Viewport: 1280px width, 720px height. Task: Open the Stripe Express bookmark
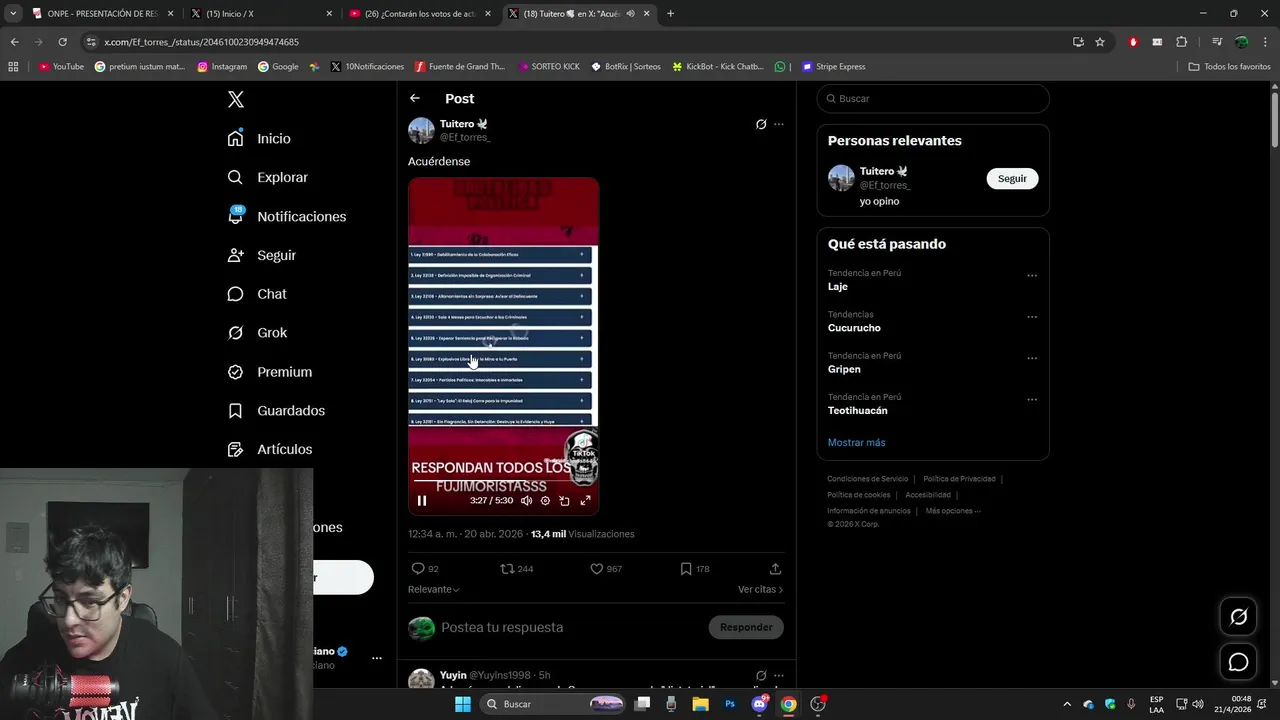click(x=834, y=67)
